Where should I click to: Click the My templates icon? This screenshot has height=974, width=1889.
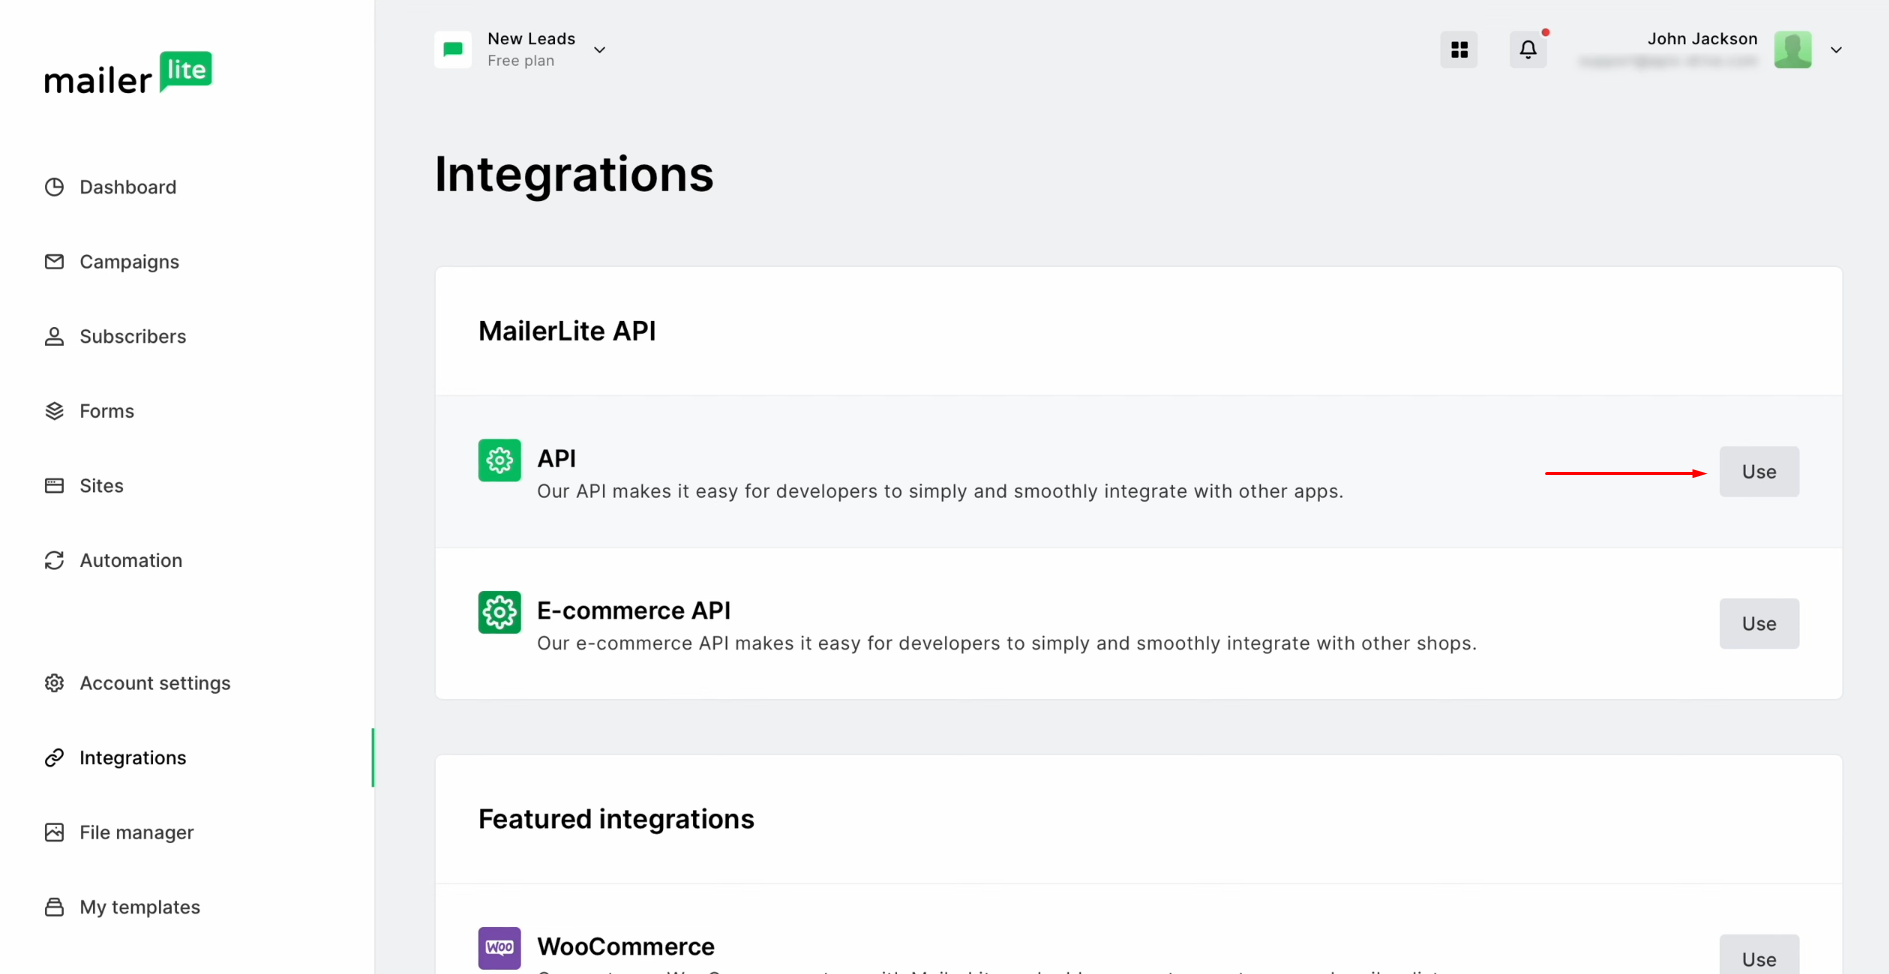pos(54,907)
